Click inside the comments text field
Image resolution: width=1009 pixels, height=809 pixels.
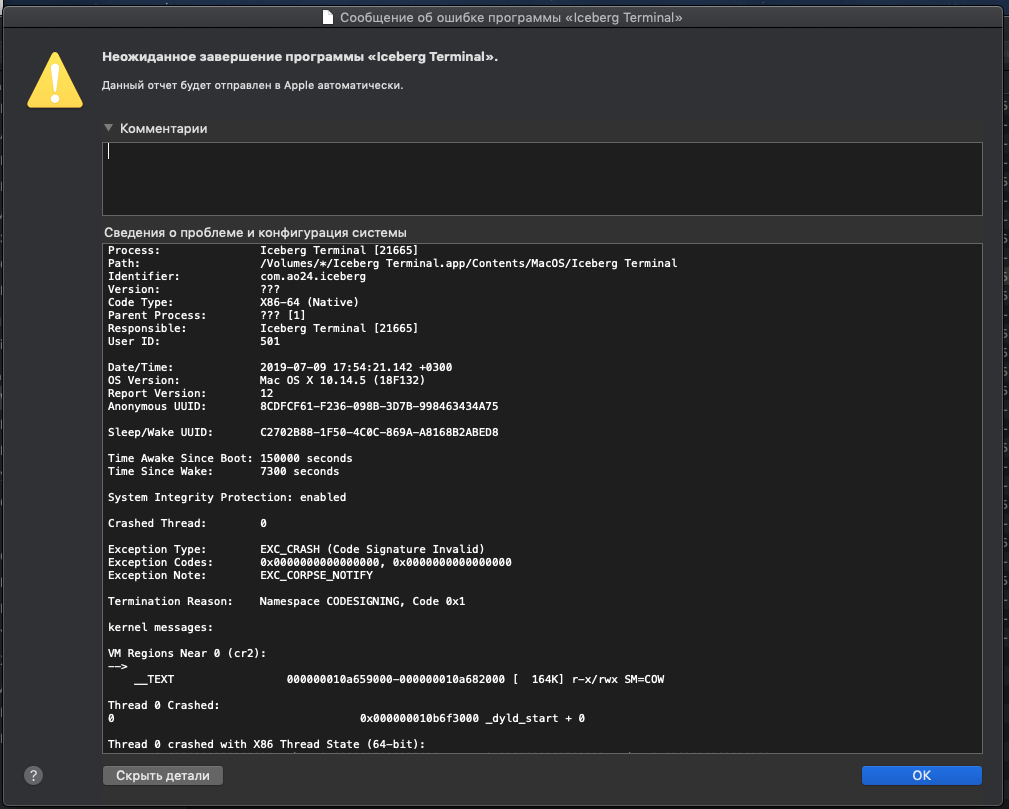[x=541, y=178]
